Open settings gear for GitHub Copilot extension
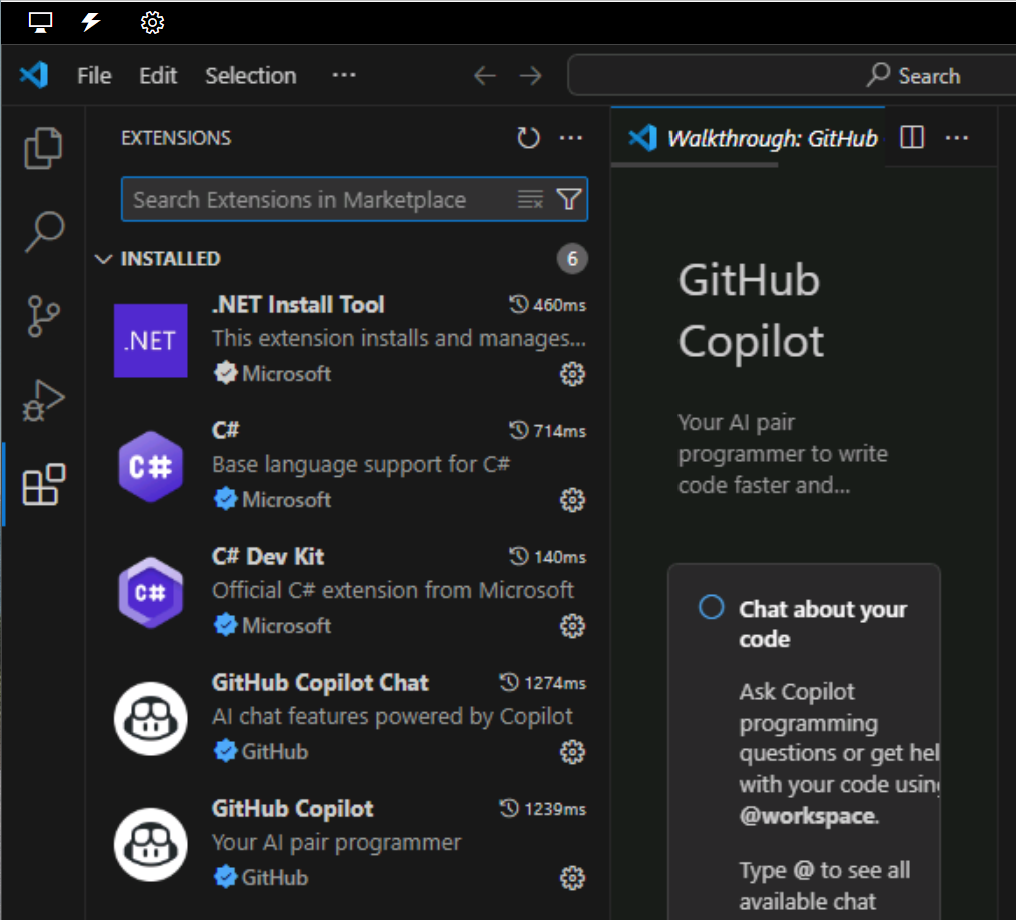This screenshot has width=1016, height=920. [x=572, y=877]
